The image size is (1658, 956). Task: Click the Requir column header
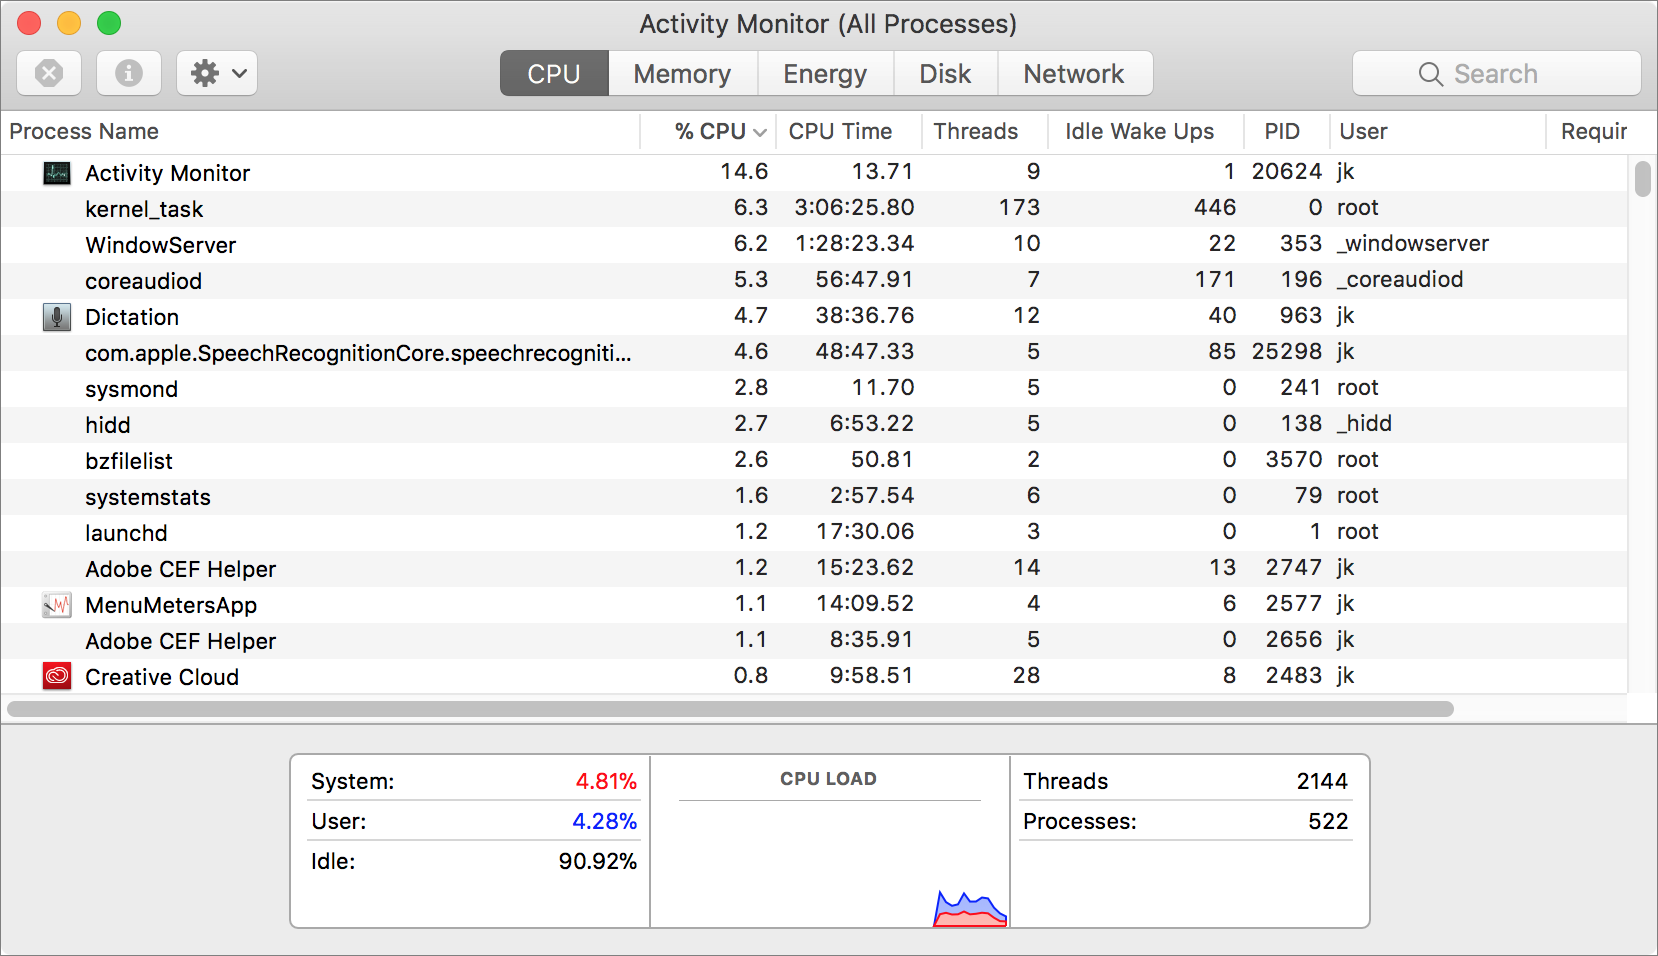(x=1594, y=132)
